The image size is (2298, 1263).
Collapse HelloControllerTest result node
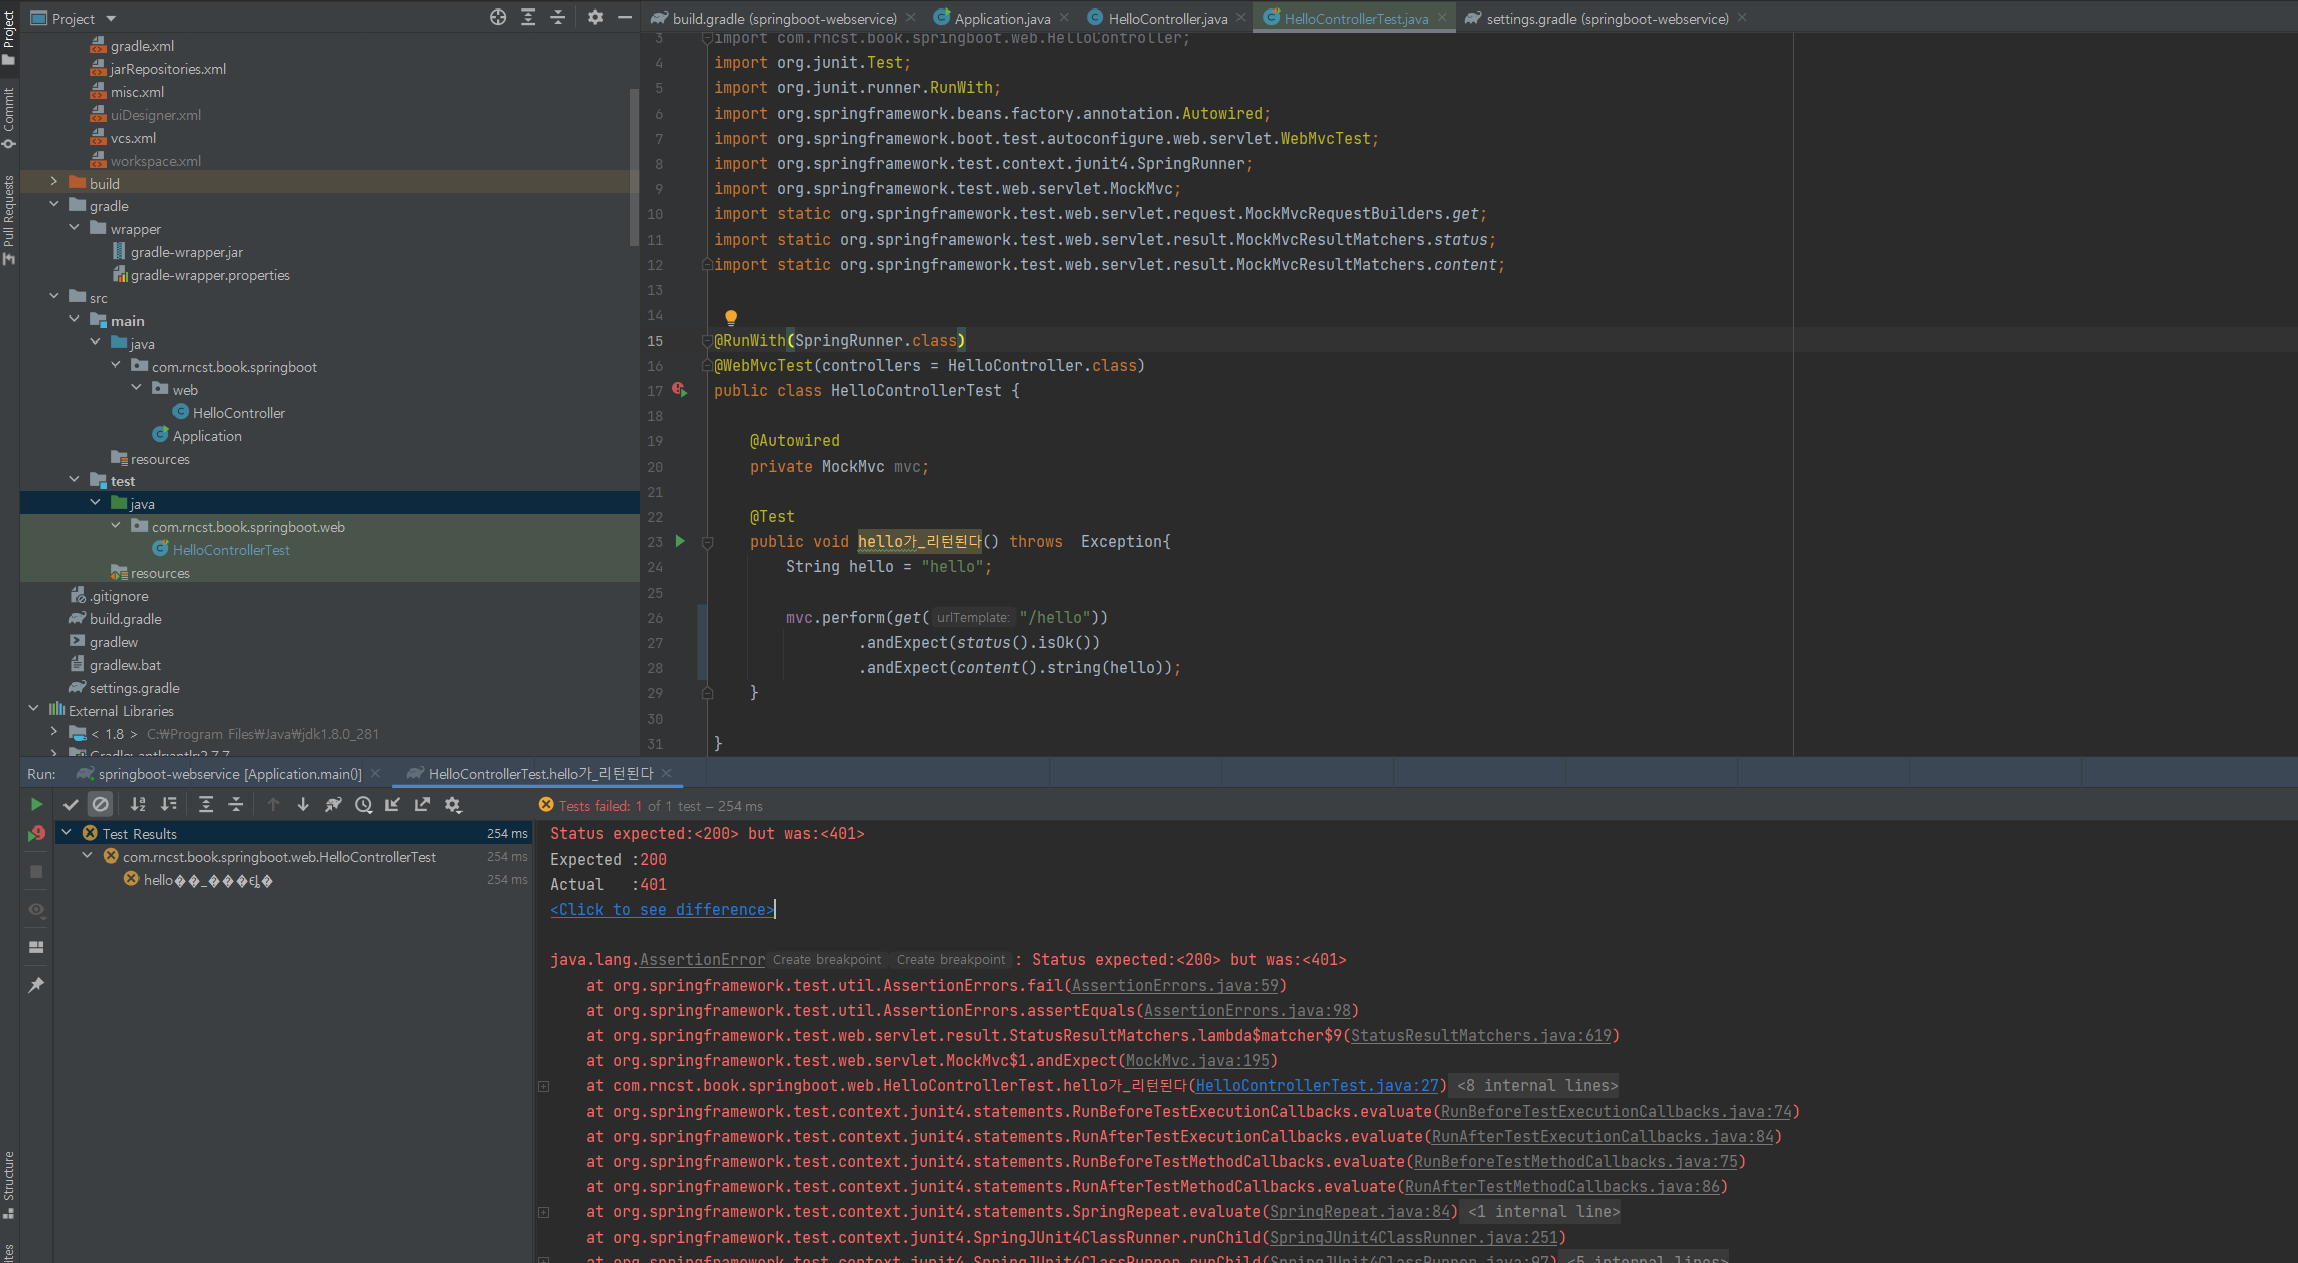tap(87, 856)
